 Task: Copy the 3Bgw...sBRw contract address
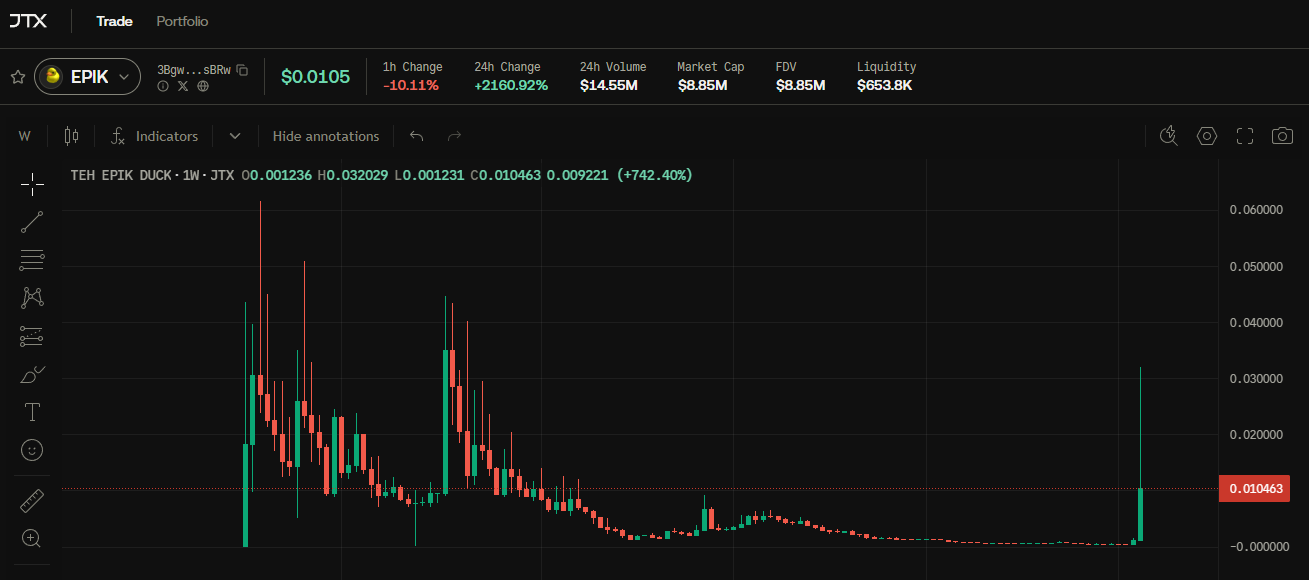point(242,70)
